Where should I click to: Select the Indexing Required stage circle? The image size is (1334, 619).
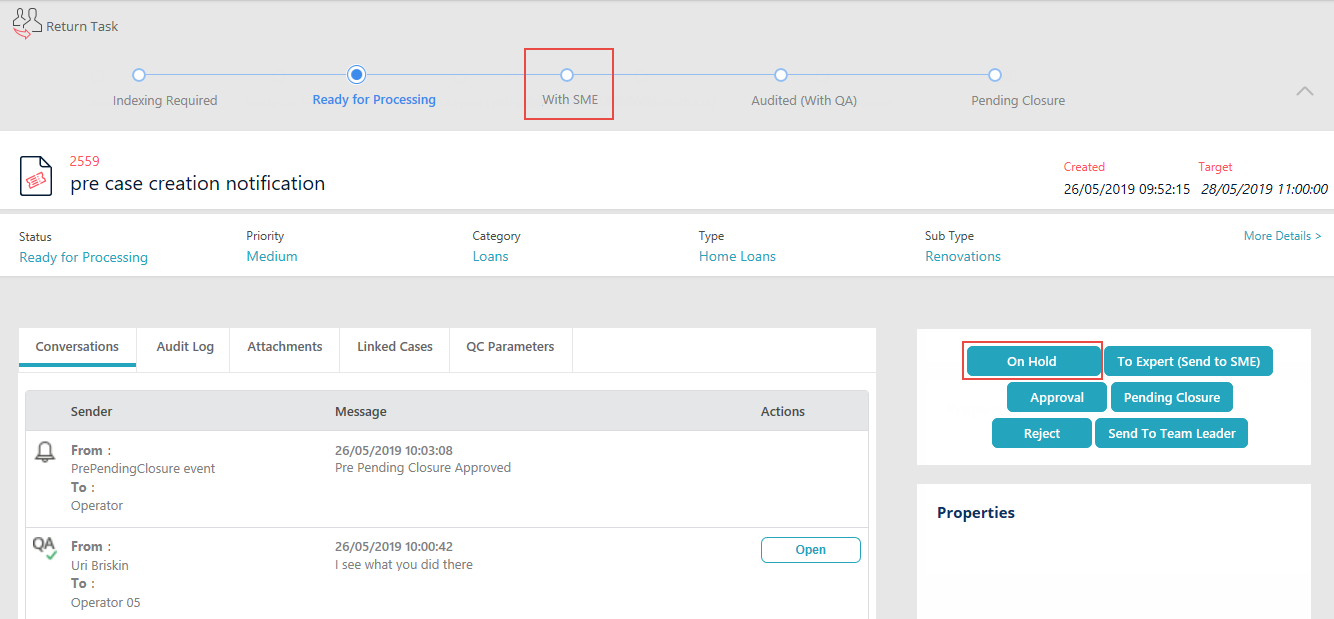(139, 75)
